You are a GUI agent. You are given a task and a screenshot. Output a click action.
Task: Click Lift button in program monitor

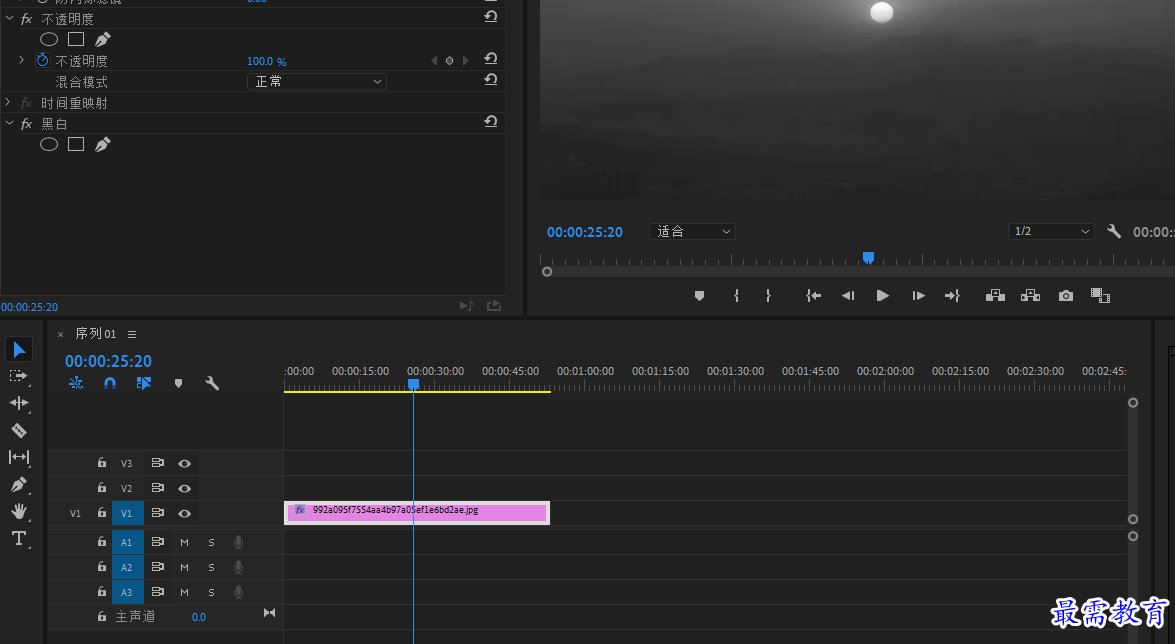995,296
